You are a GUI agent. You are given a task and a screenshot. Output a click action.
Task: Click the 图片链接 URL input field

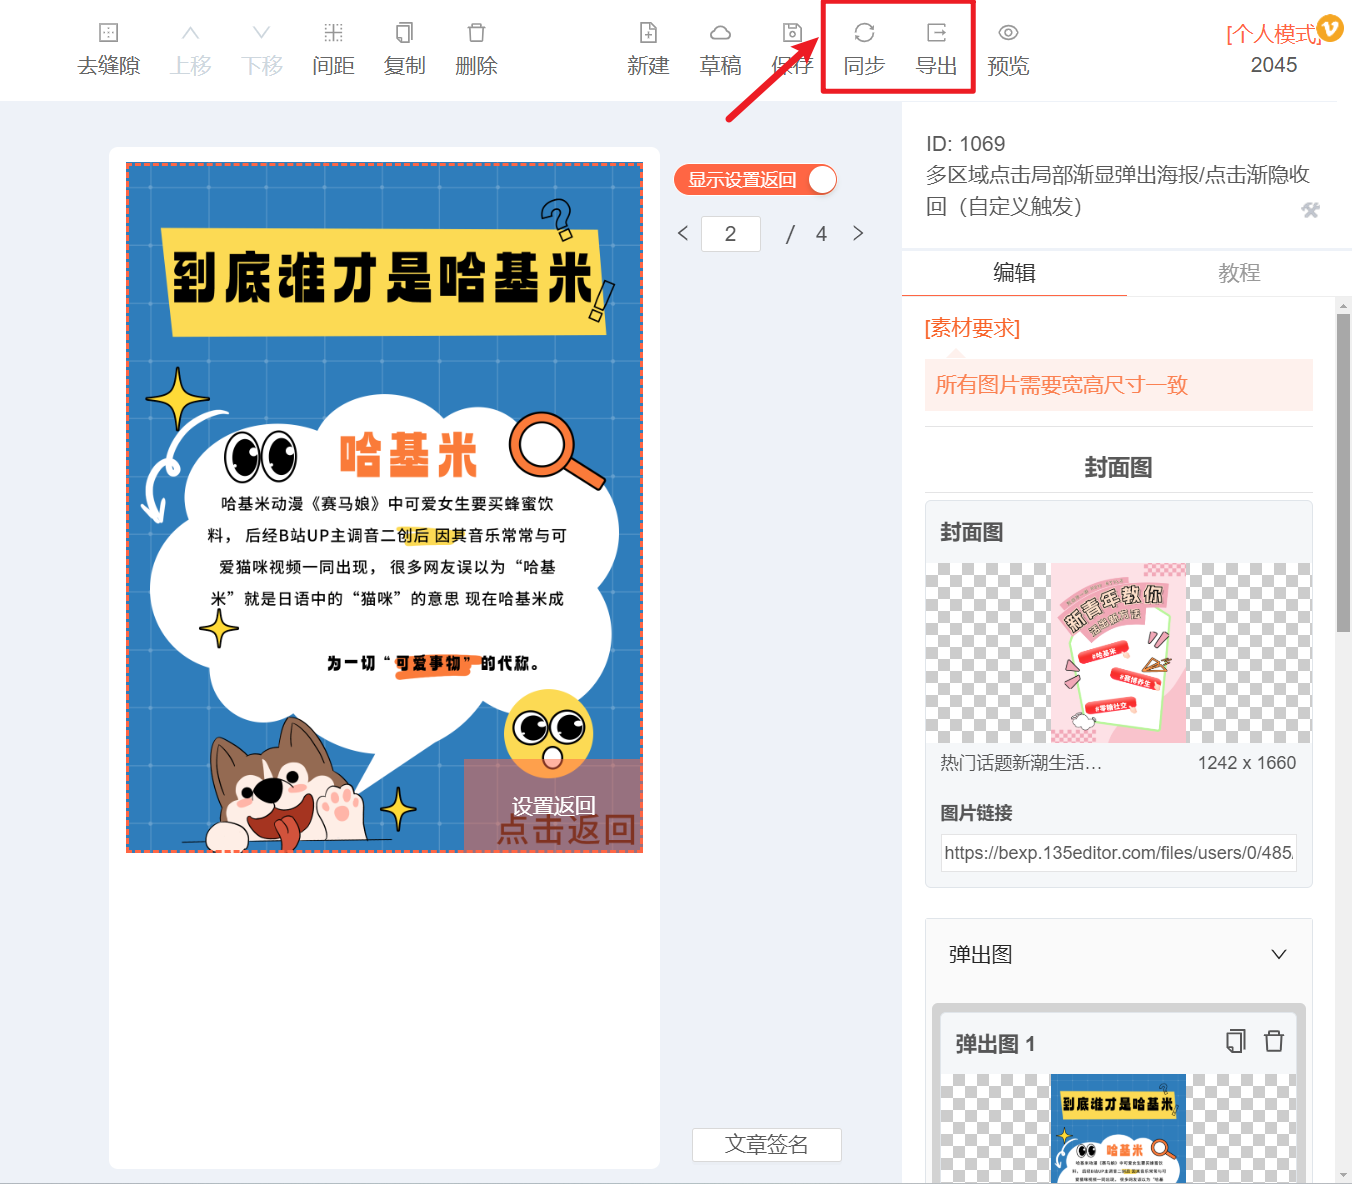(1119, 853)
